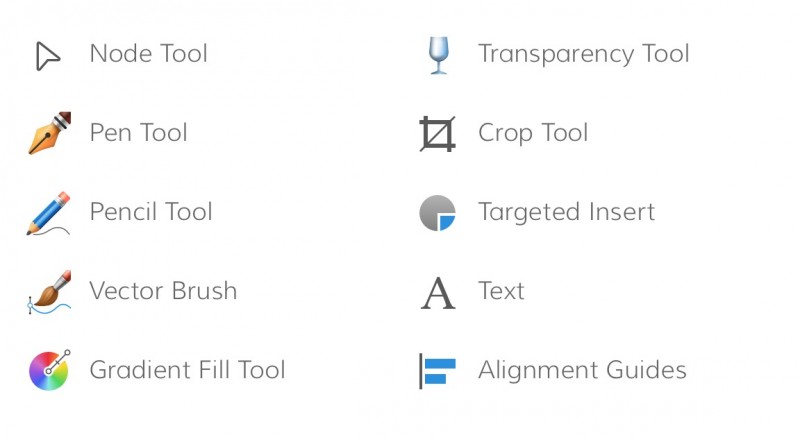The width and height of the screenshot is (800, 440).
Task: Click the Pen Tool label
Action: pyautogui.click(x=139, y=133)
